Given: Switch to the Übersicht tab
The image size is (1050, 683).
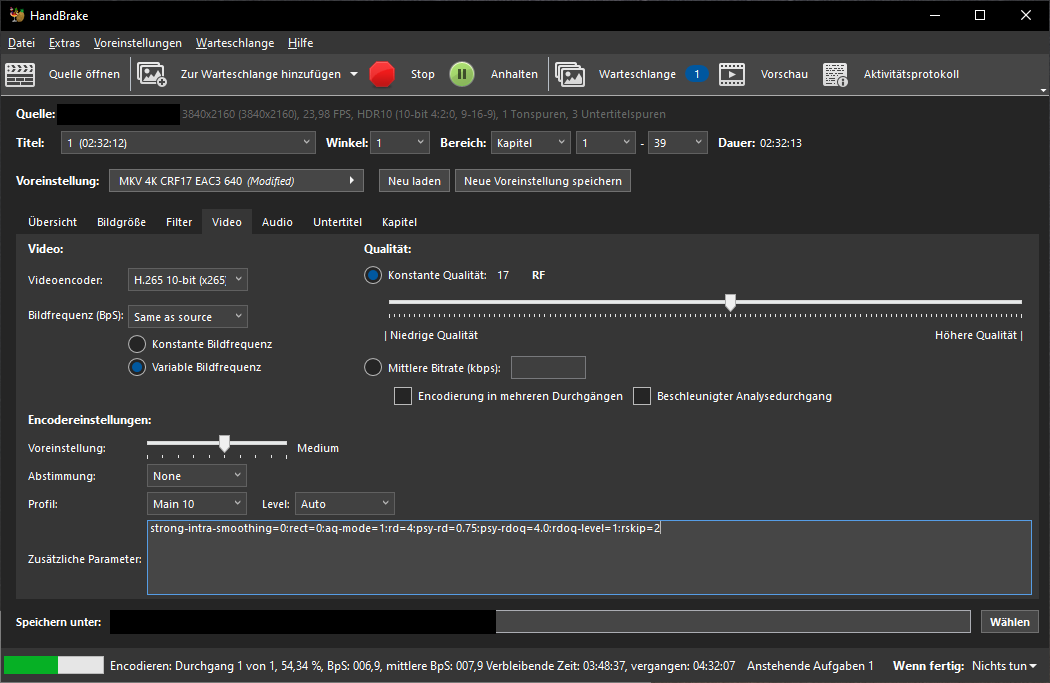Looking at the screenshot, I should (x=52, y=222).
